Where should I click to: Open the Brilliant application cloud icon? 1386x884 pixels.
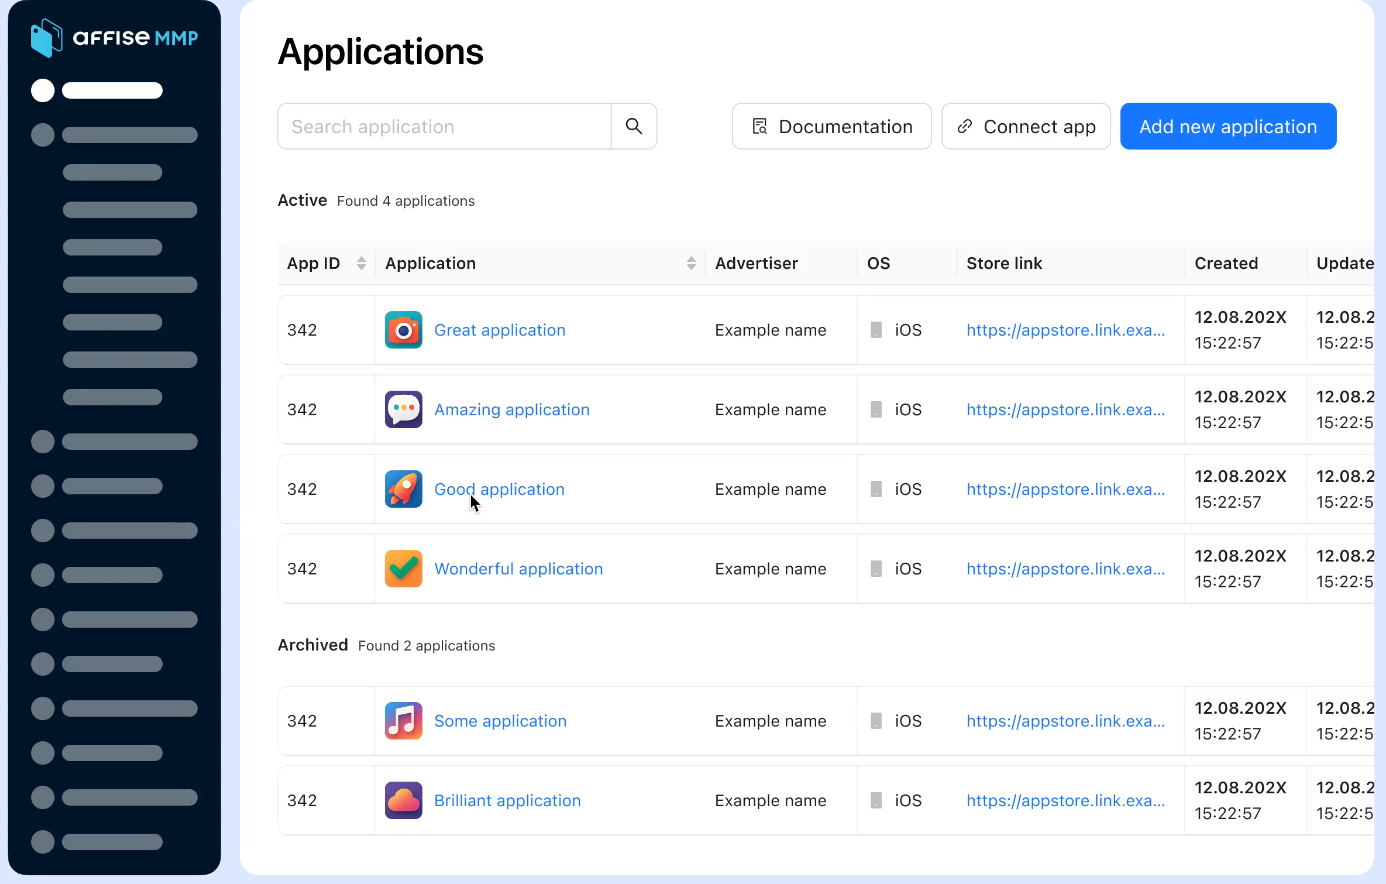pyautogui.click(x=404, y=801)
